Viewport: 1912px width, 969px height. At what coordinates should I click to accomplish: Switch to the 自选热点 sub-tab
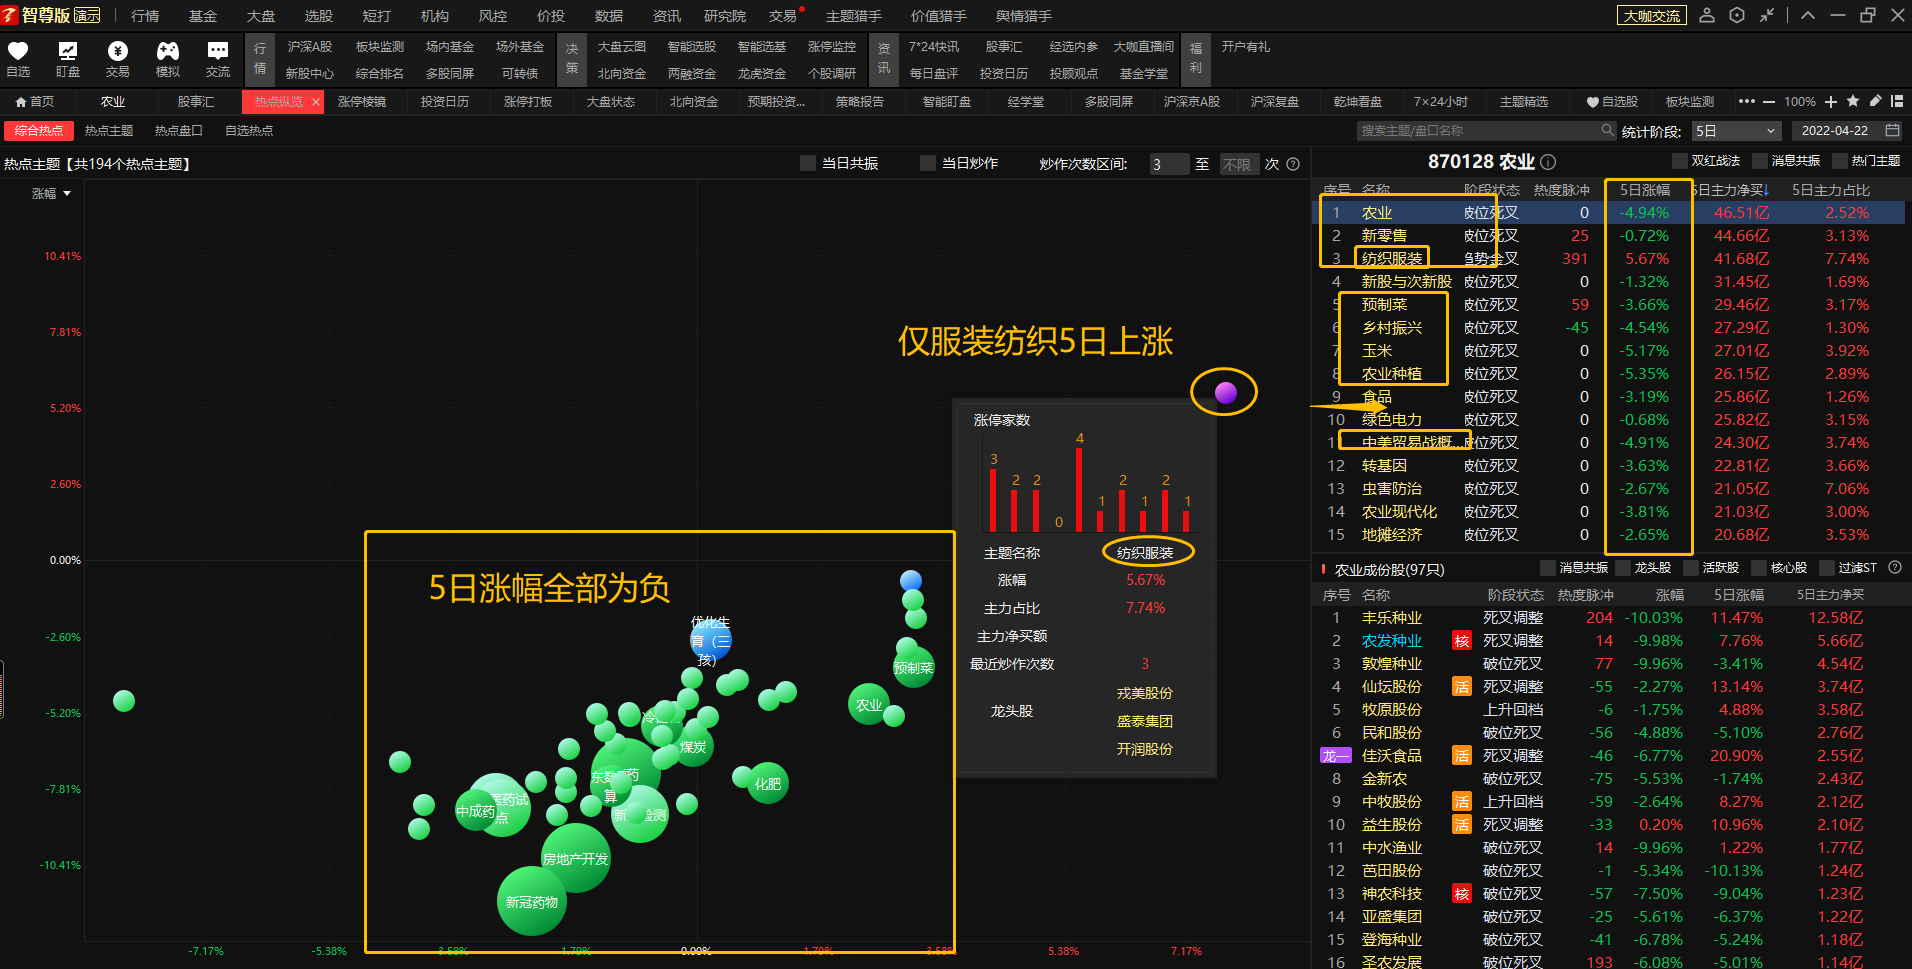pyautogui.click(x=249, y=131)
